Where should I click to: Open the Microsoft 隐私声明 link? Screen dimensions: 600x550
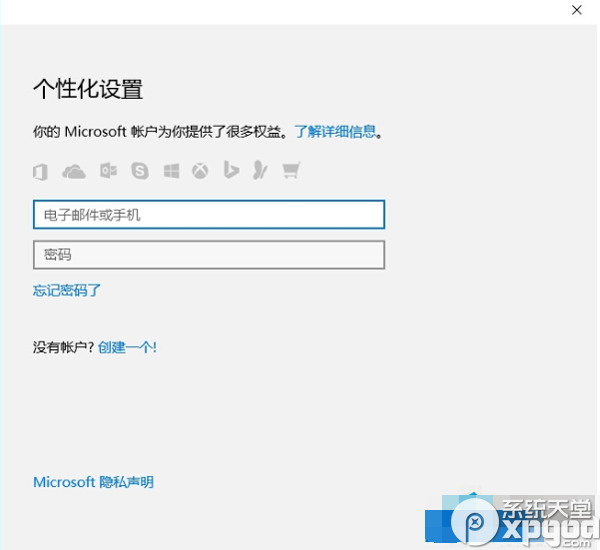[93, 482]
